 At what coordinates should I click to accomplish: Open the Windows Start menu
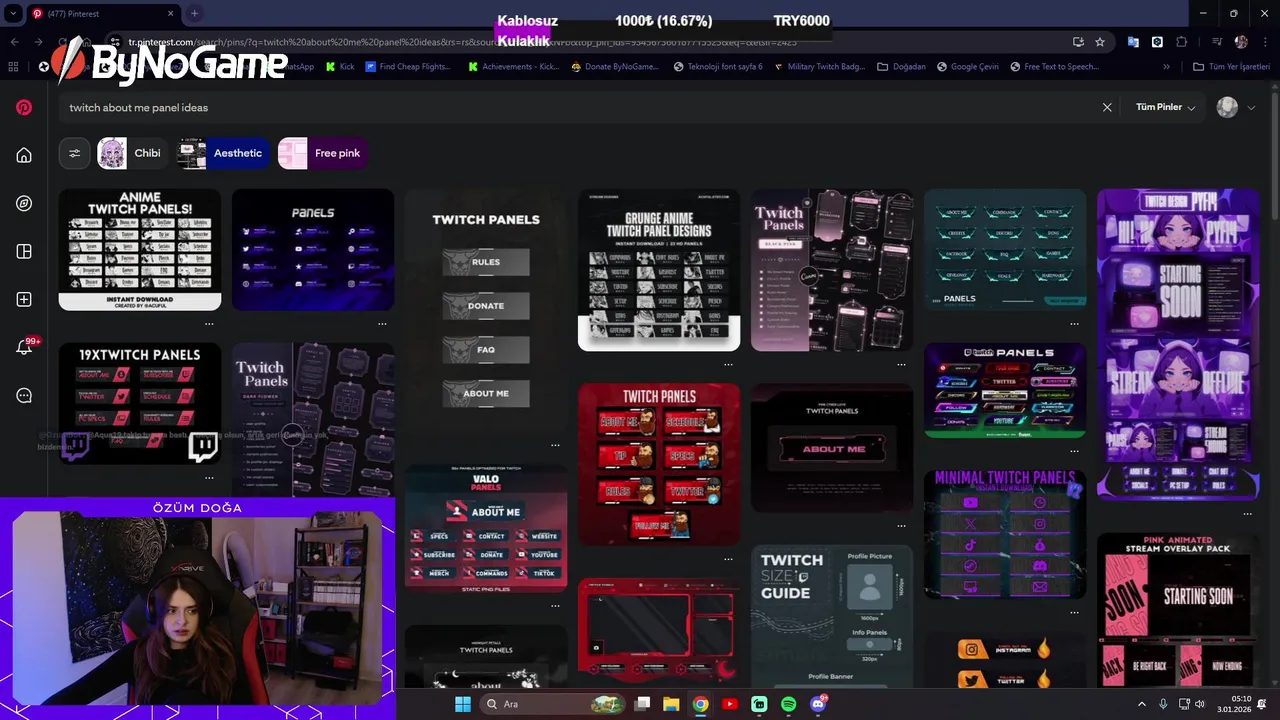click(x=462, y=704)
